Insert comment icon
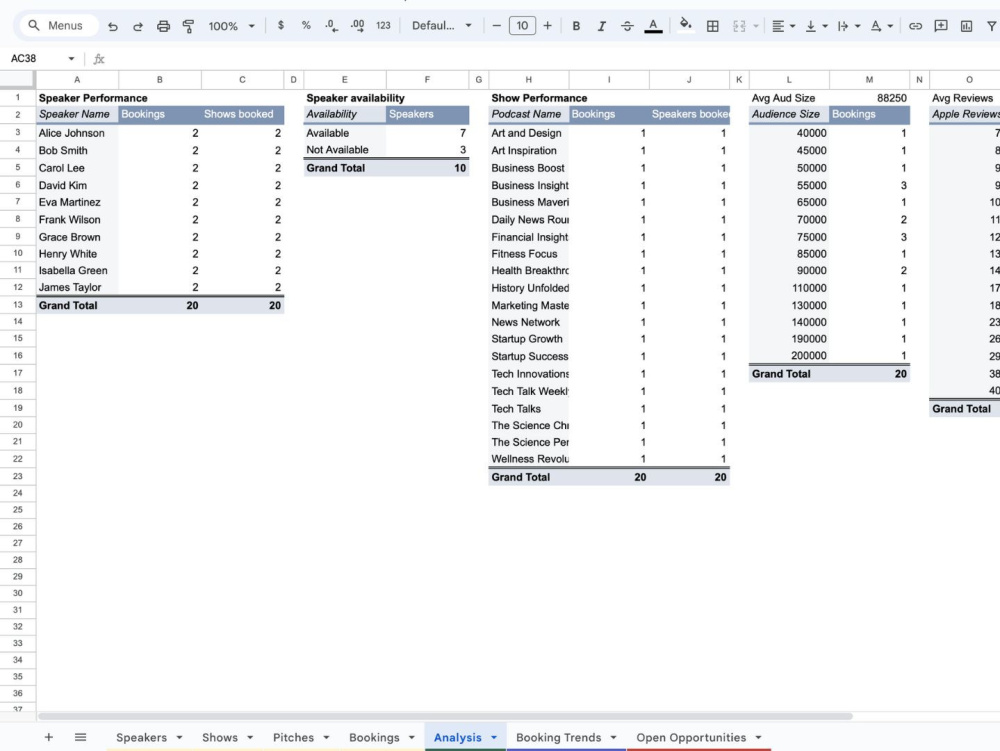 (x=941, y=26)
